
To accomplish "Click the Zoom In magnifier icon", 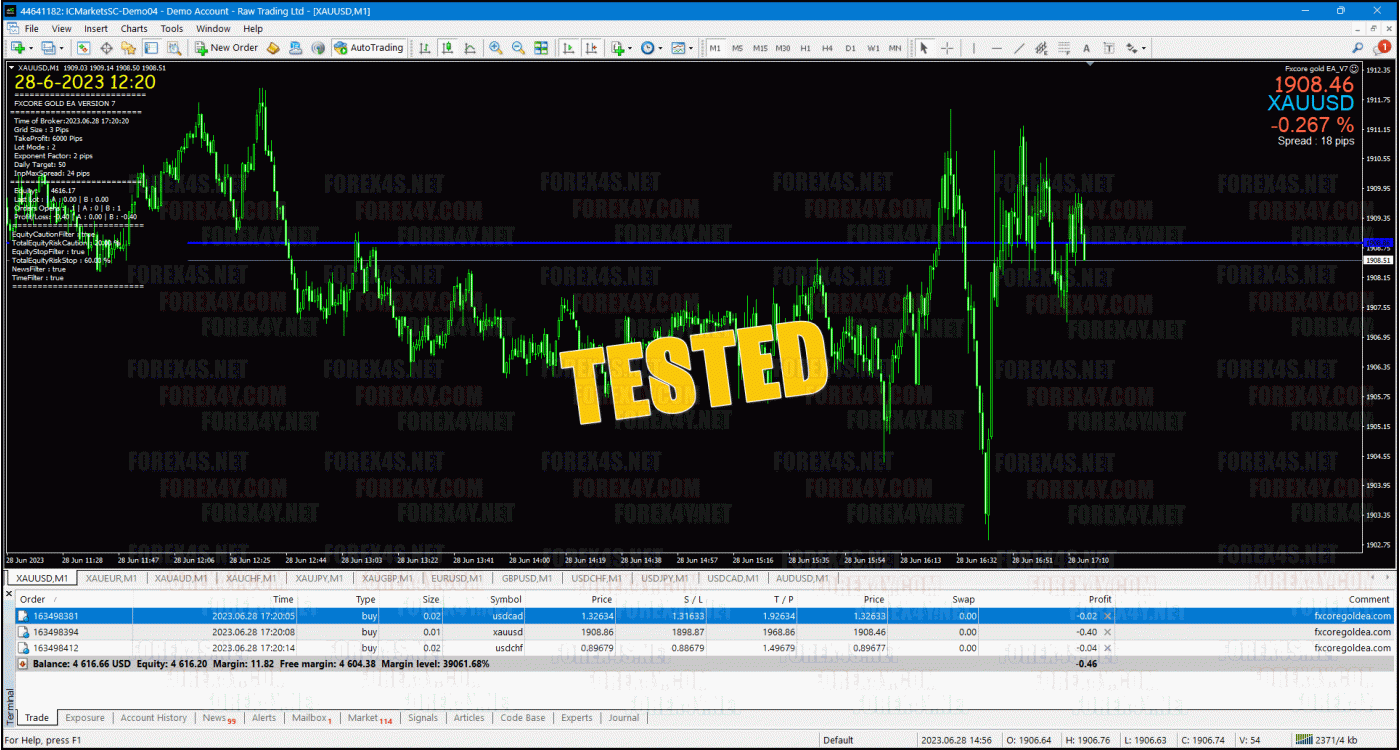I will (496, 48).
